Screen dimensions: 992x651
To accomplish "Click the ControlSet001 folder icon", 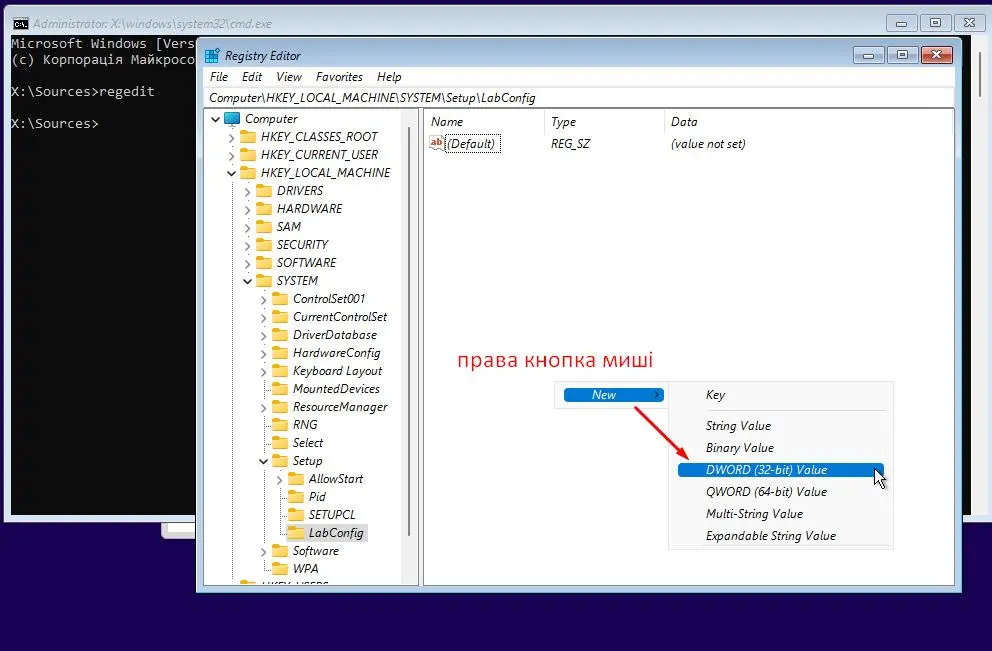I will [x=280, y=299].
